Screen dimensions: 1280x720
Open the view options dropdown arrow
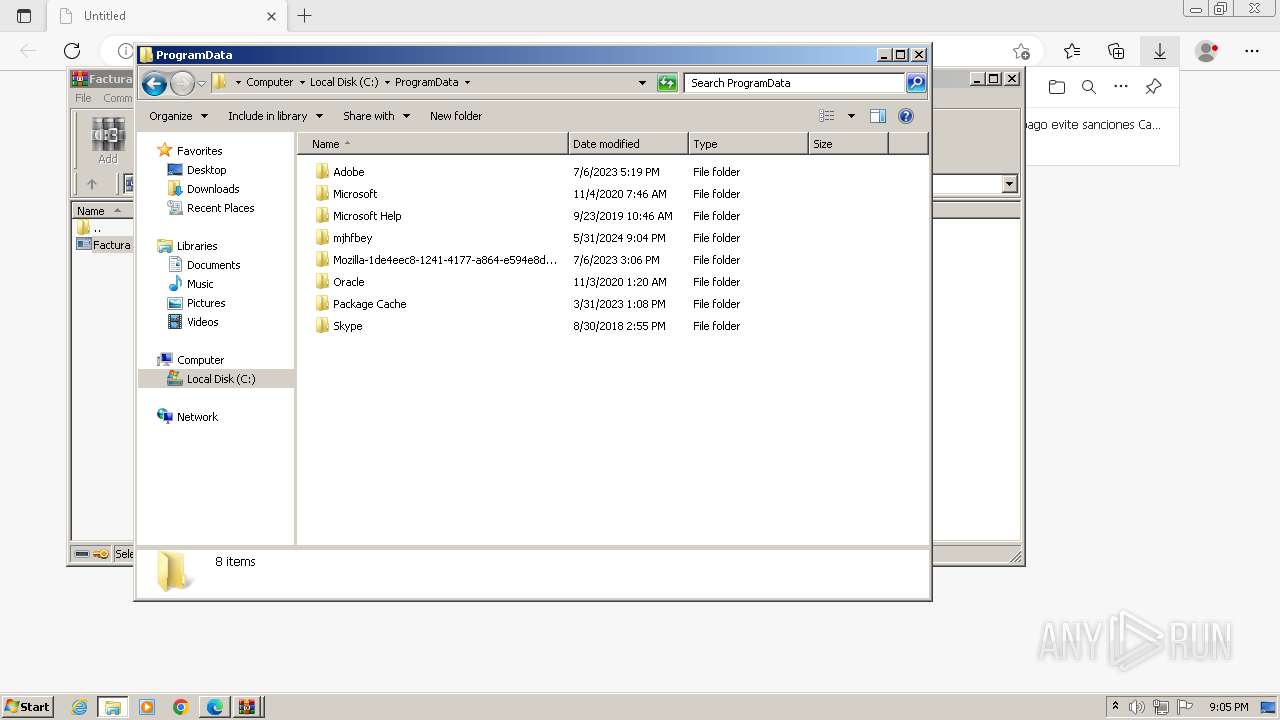pos(851,116)
